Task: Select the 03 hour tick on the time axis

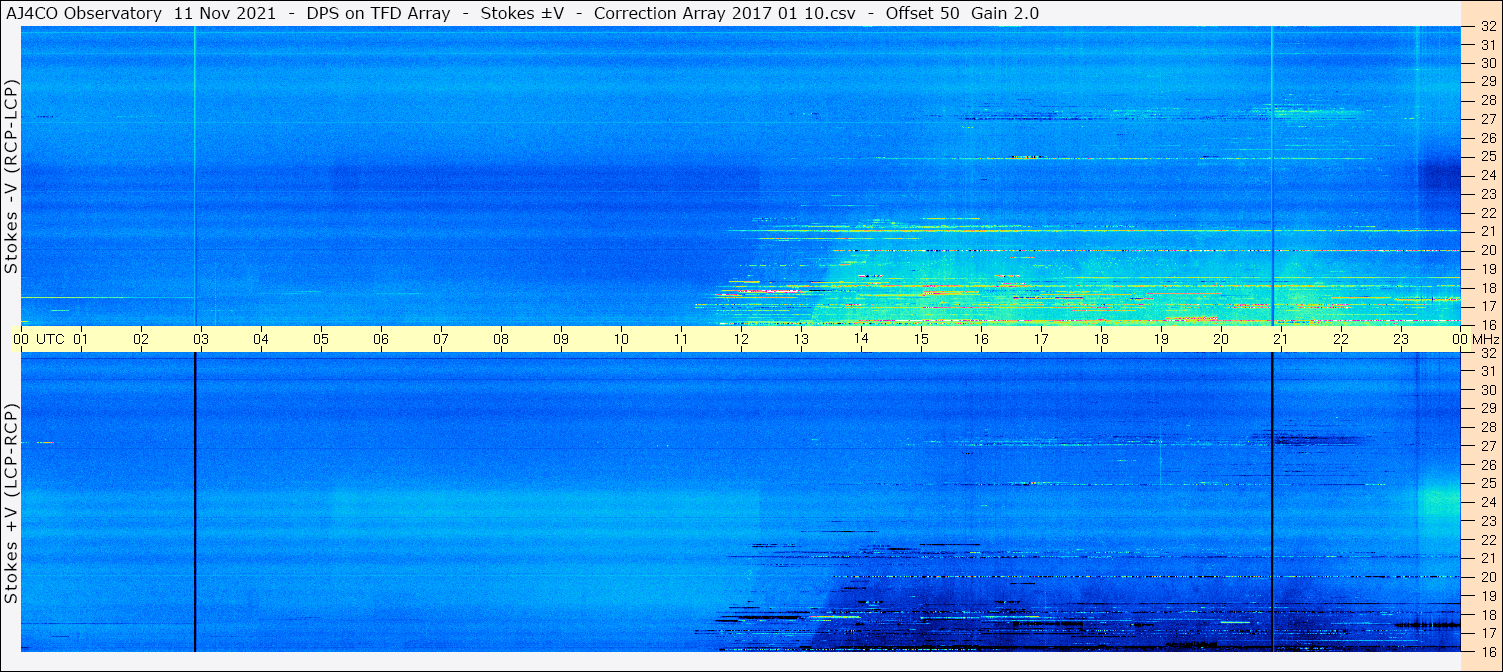Action: point(201,339)
